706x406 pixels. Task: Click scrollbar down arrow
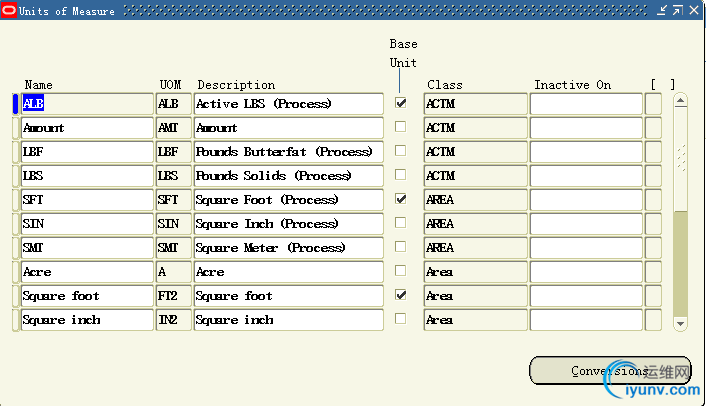(x=680, y=324)
